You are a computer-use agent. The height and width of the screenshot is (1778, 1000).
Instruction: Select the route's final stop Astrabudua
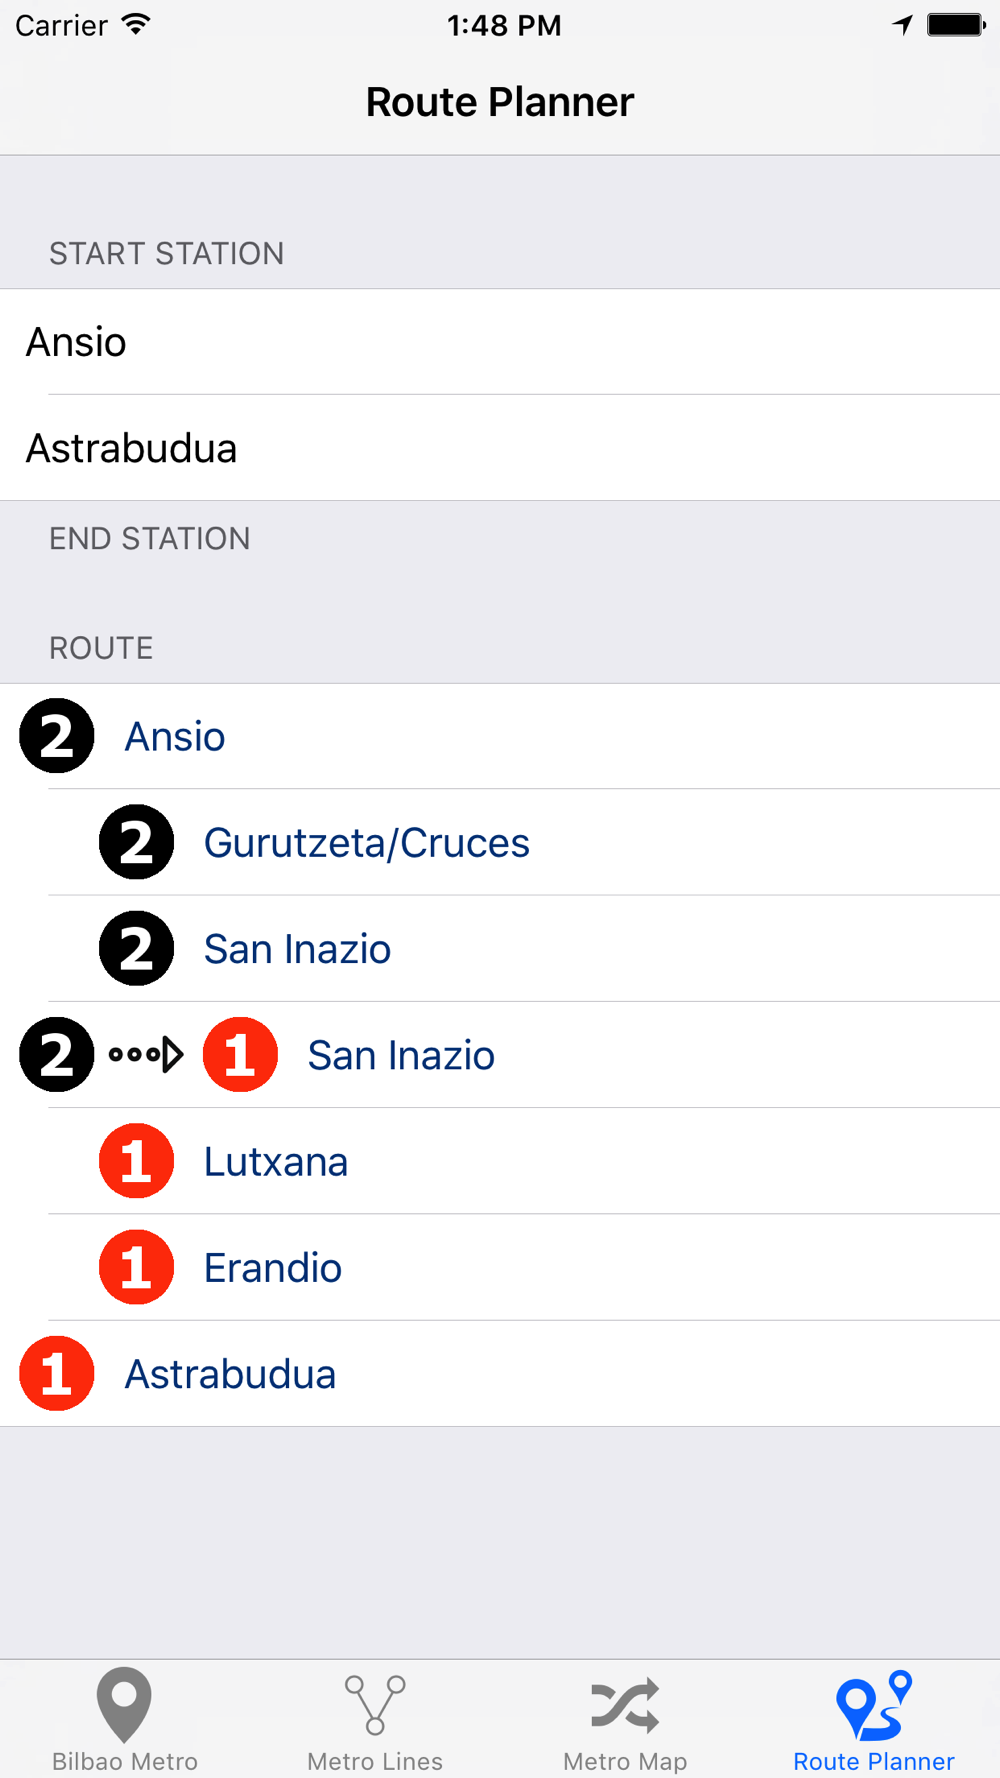pyautogui.click(x=230, y=1374)
